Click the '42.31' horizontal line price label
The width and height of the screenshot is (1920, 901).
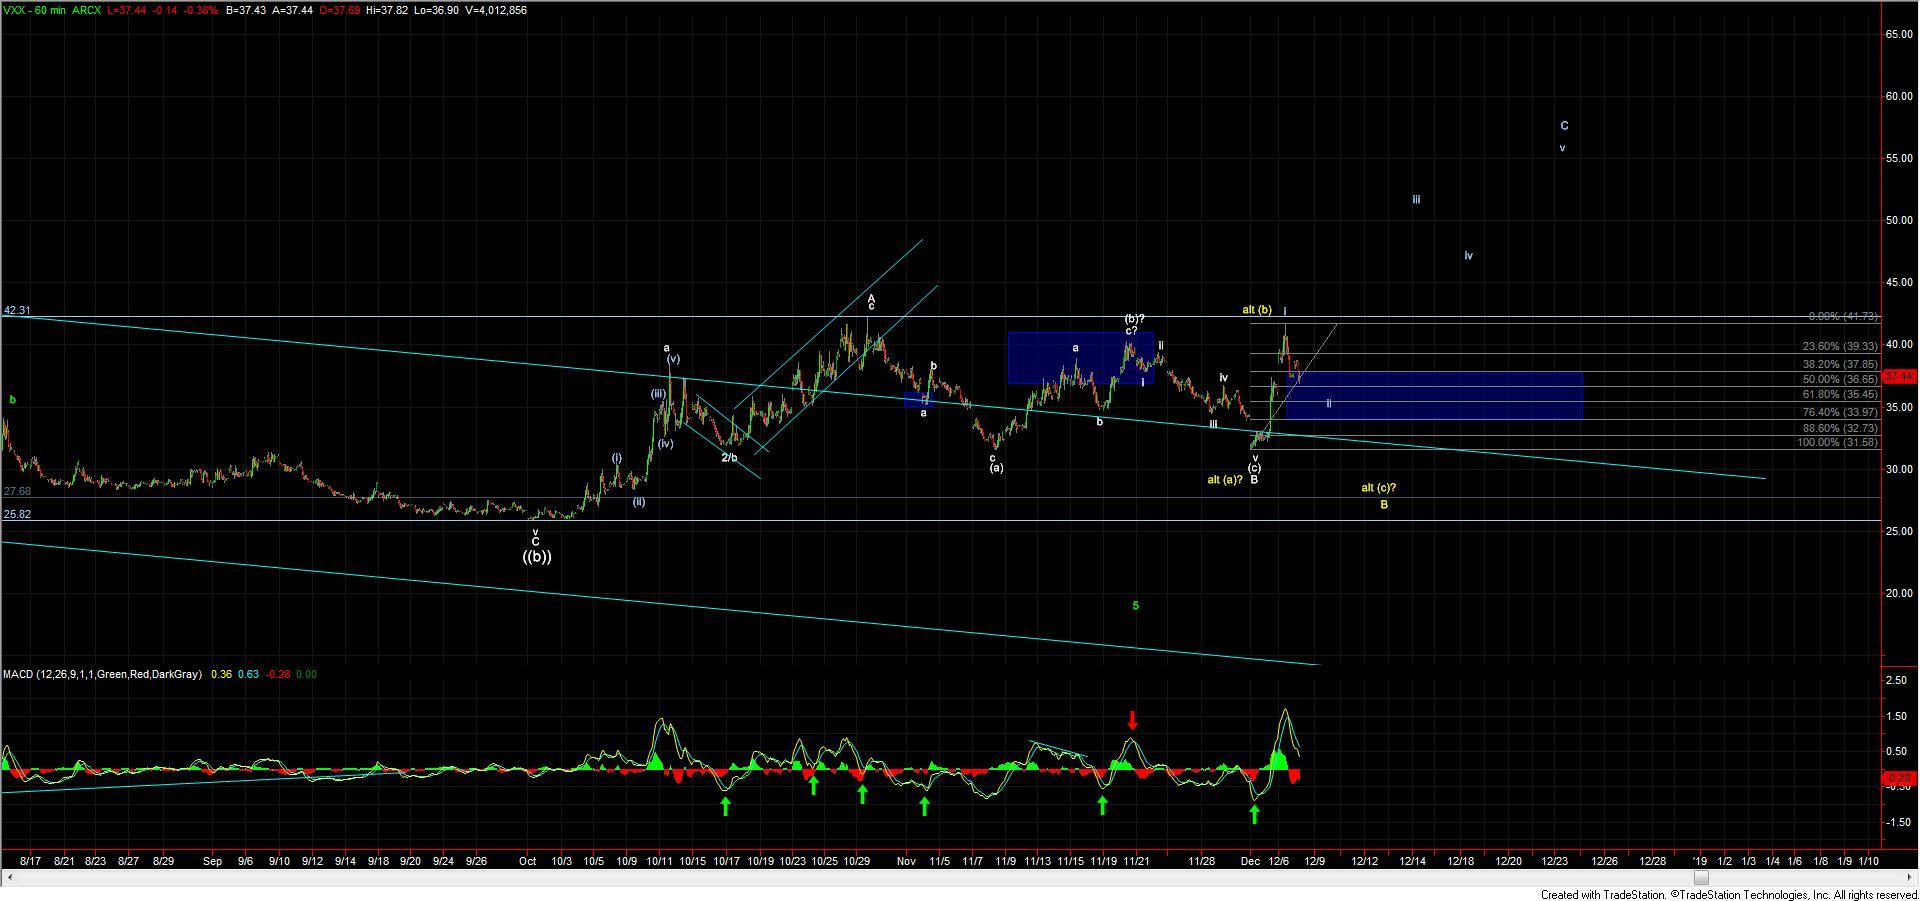(x=17, y=311)
